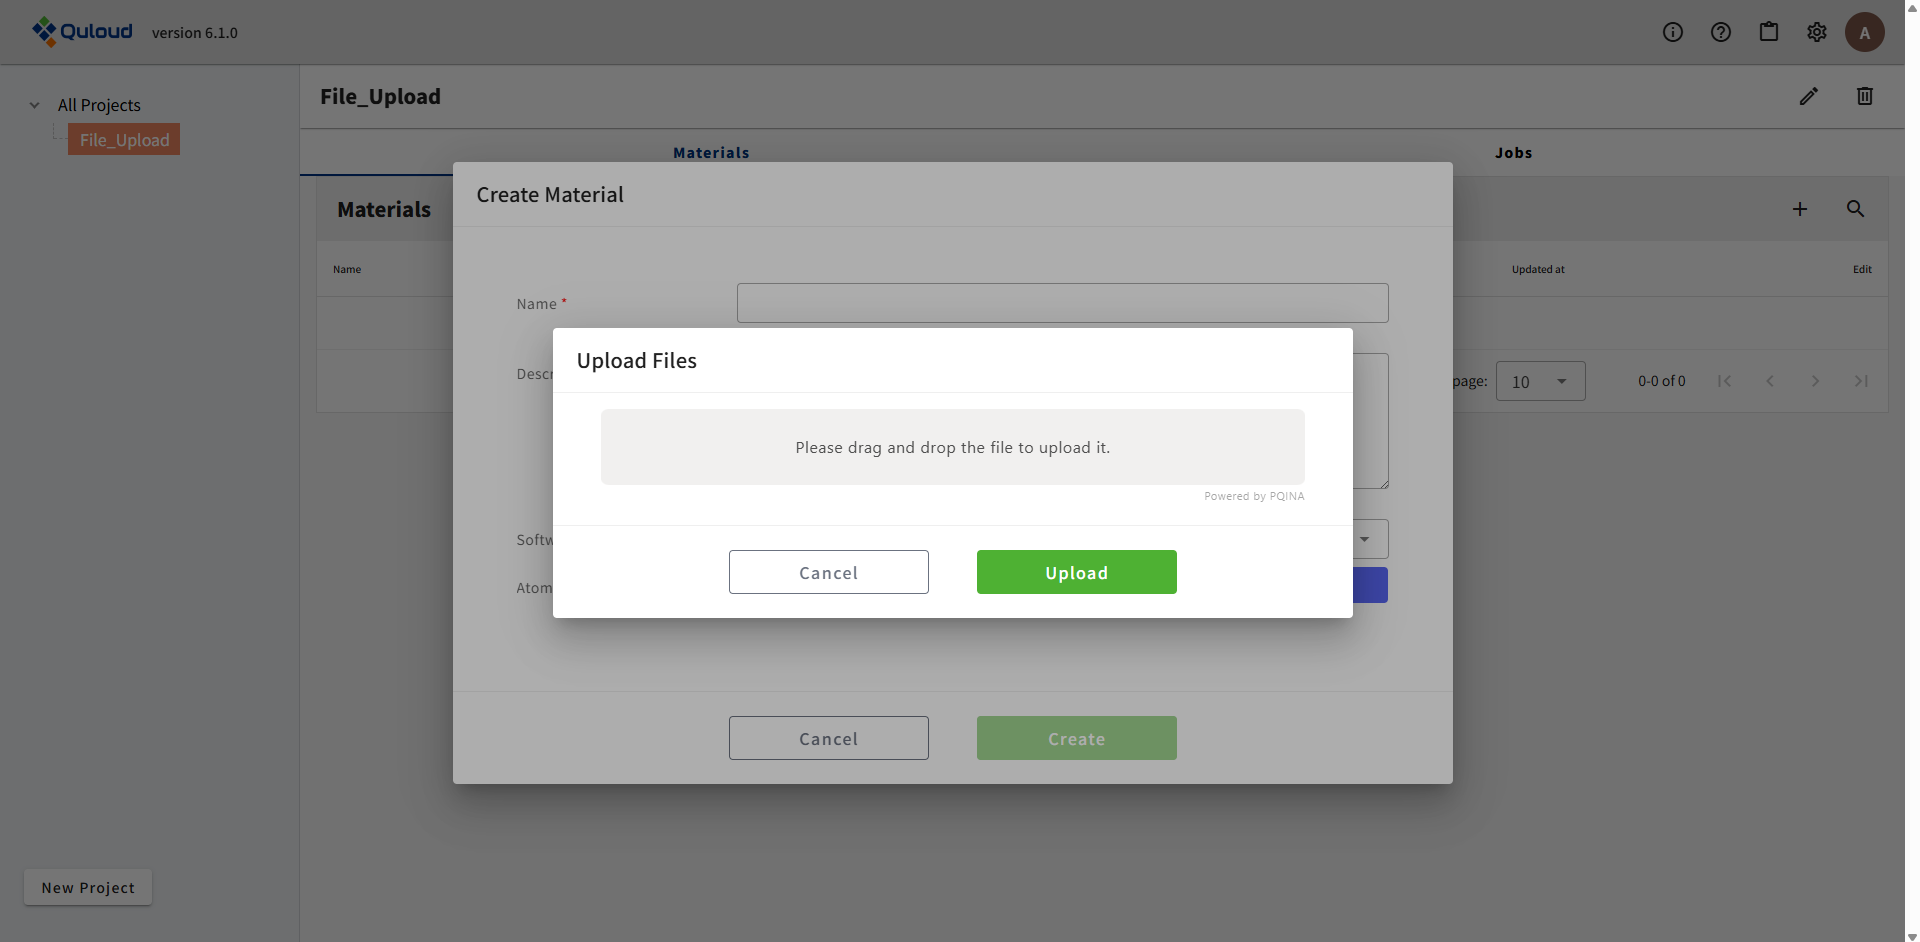
Task: Open settings gear icon
Action: pos(1817,32)
